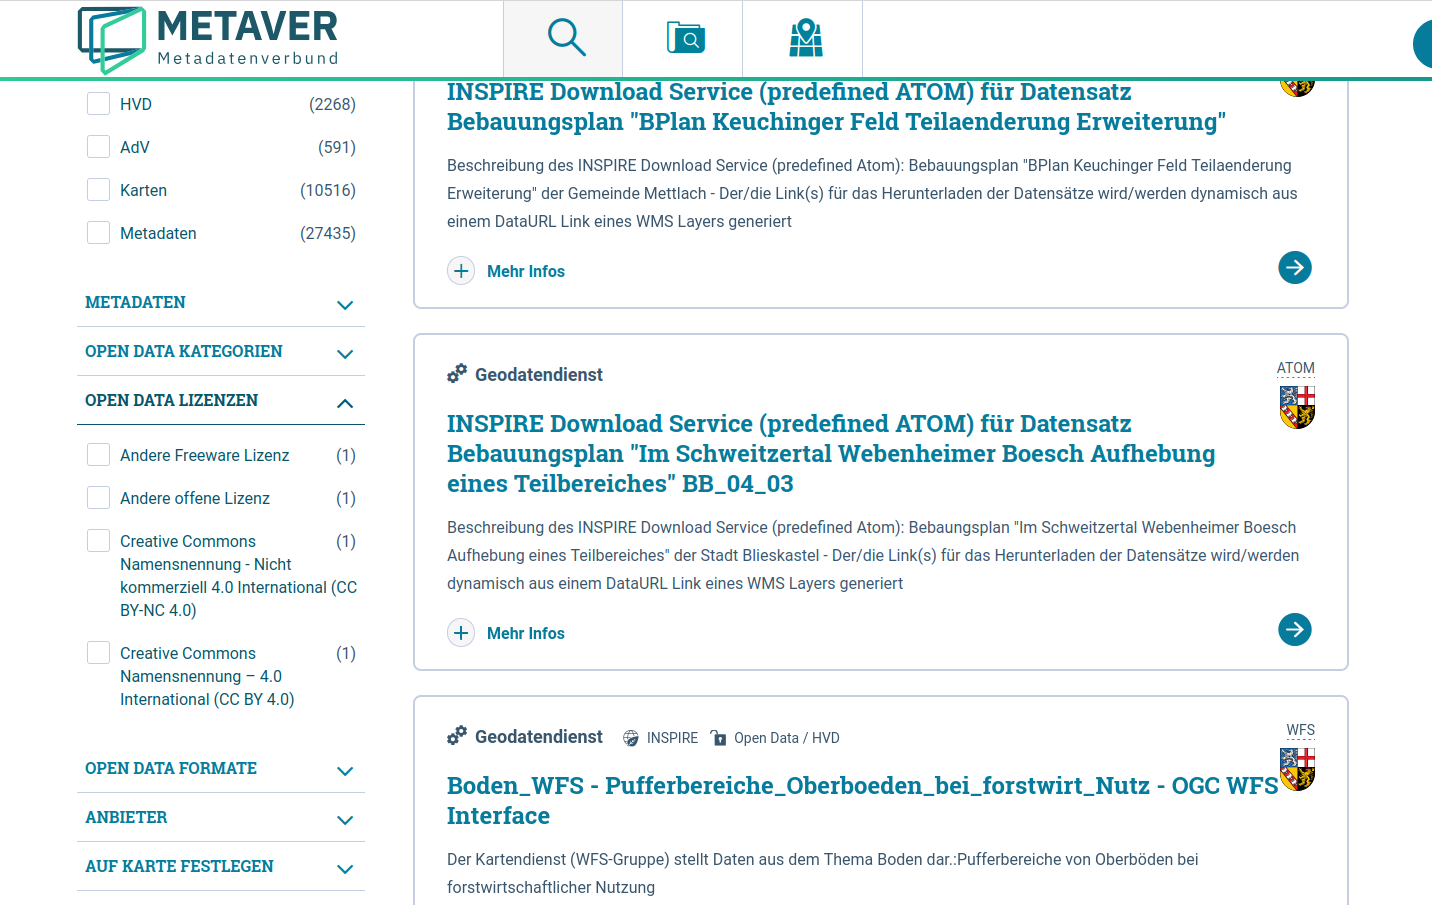Tick Andere Freeware Lizenz checkbox
The width and height of the screenshot is (1432, 905).
coord(98,455)
